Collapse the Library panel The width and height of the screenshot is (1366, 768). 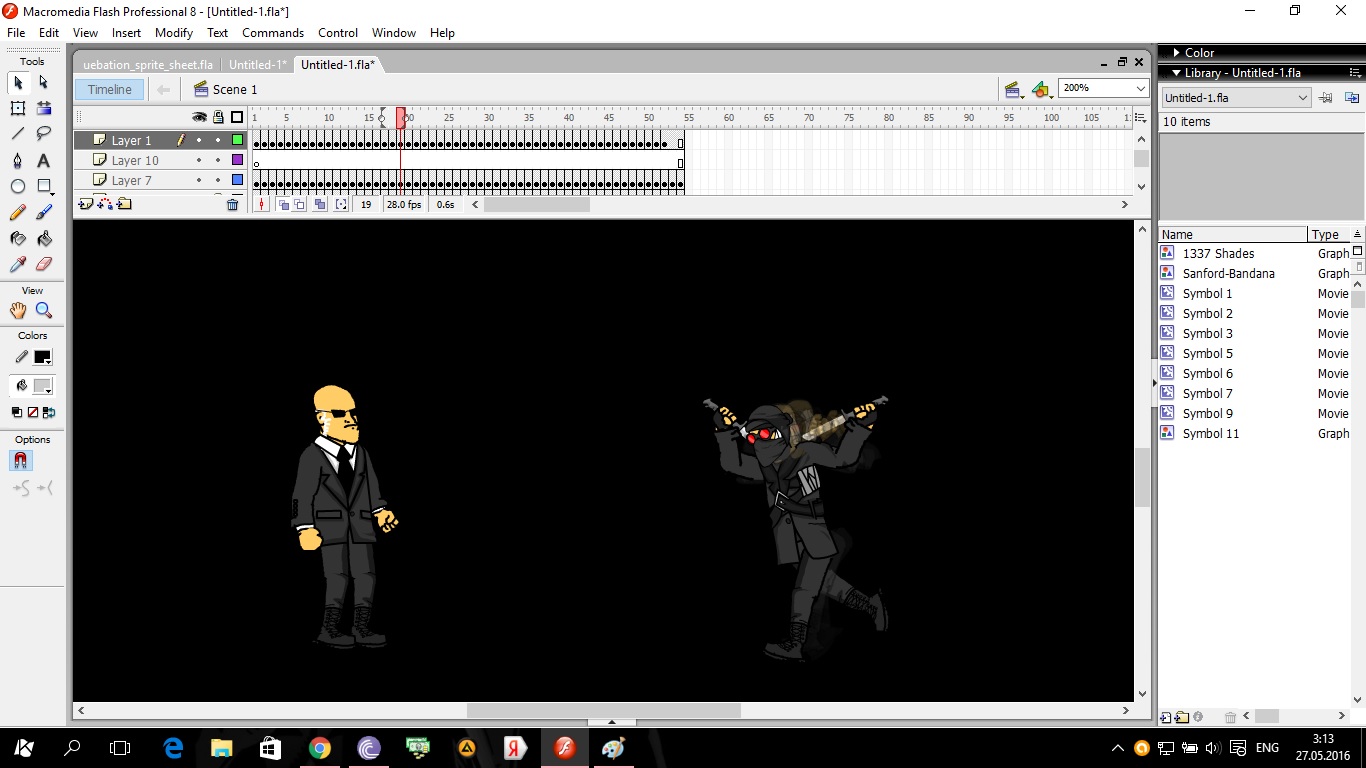pyautogui.click(x=1177, y=73)
